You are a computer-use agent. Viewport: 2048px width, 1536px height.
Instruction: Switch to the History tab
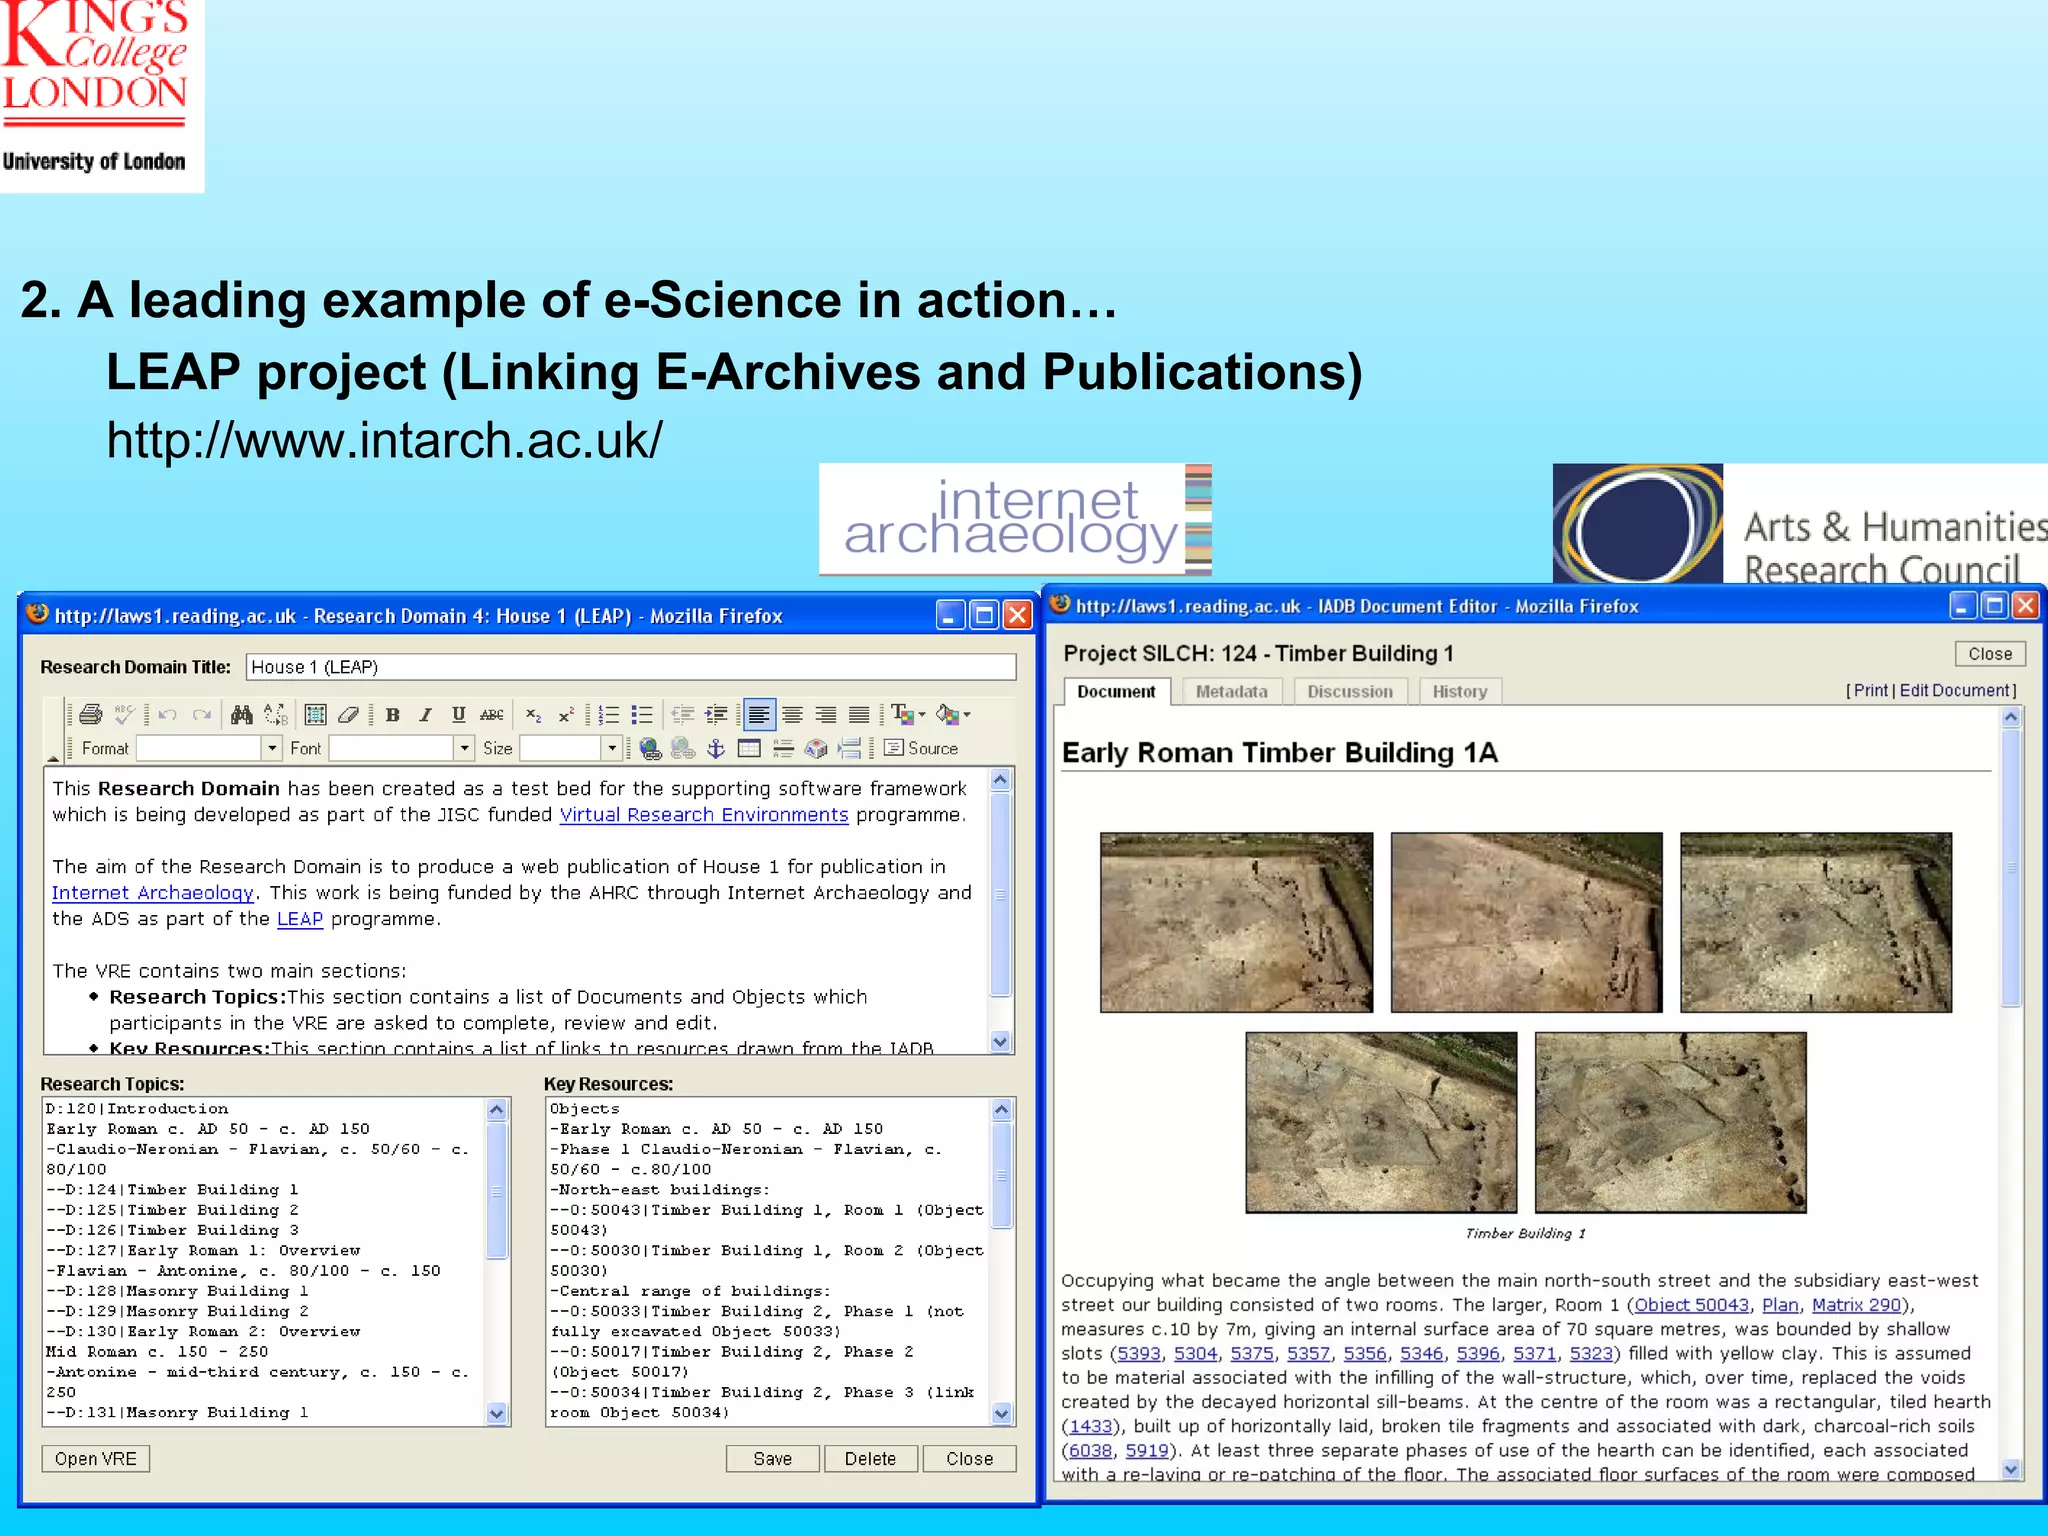[x=1460, y=691]
